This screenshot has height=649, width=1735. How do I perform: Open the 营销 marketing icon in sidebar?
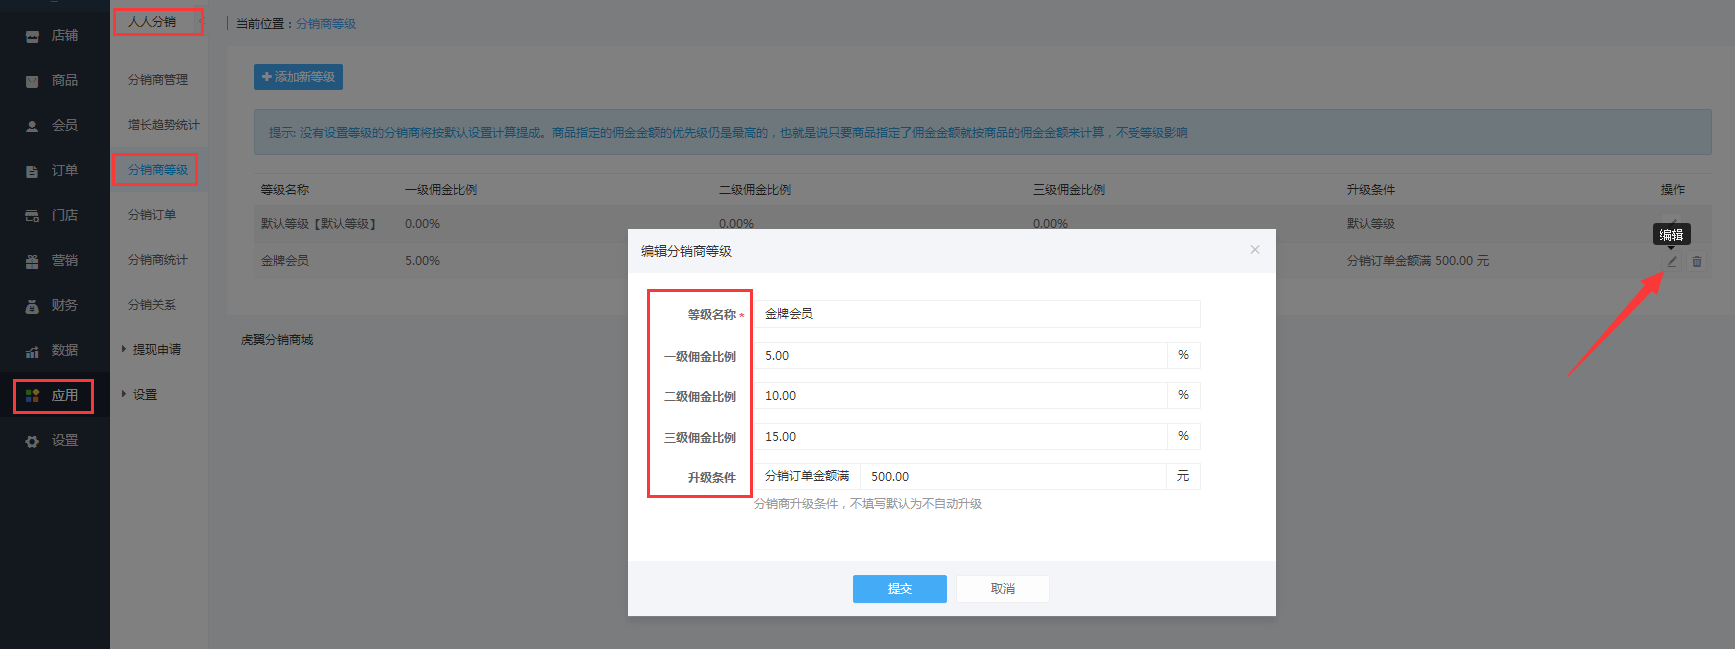click(32, 261)
